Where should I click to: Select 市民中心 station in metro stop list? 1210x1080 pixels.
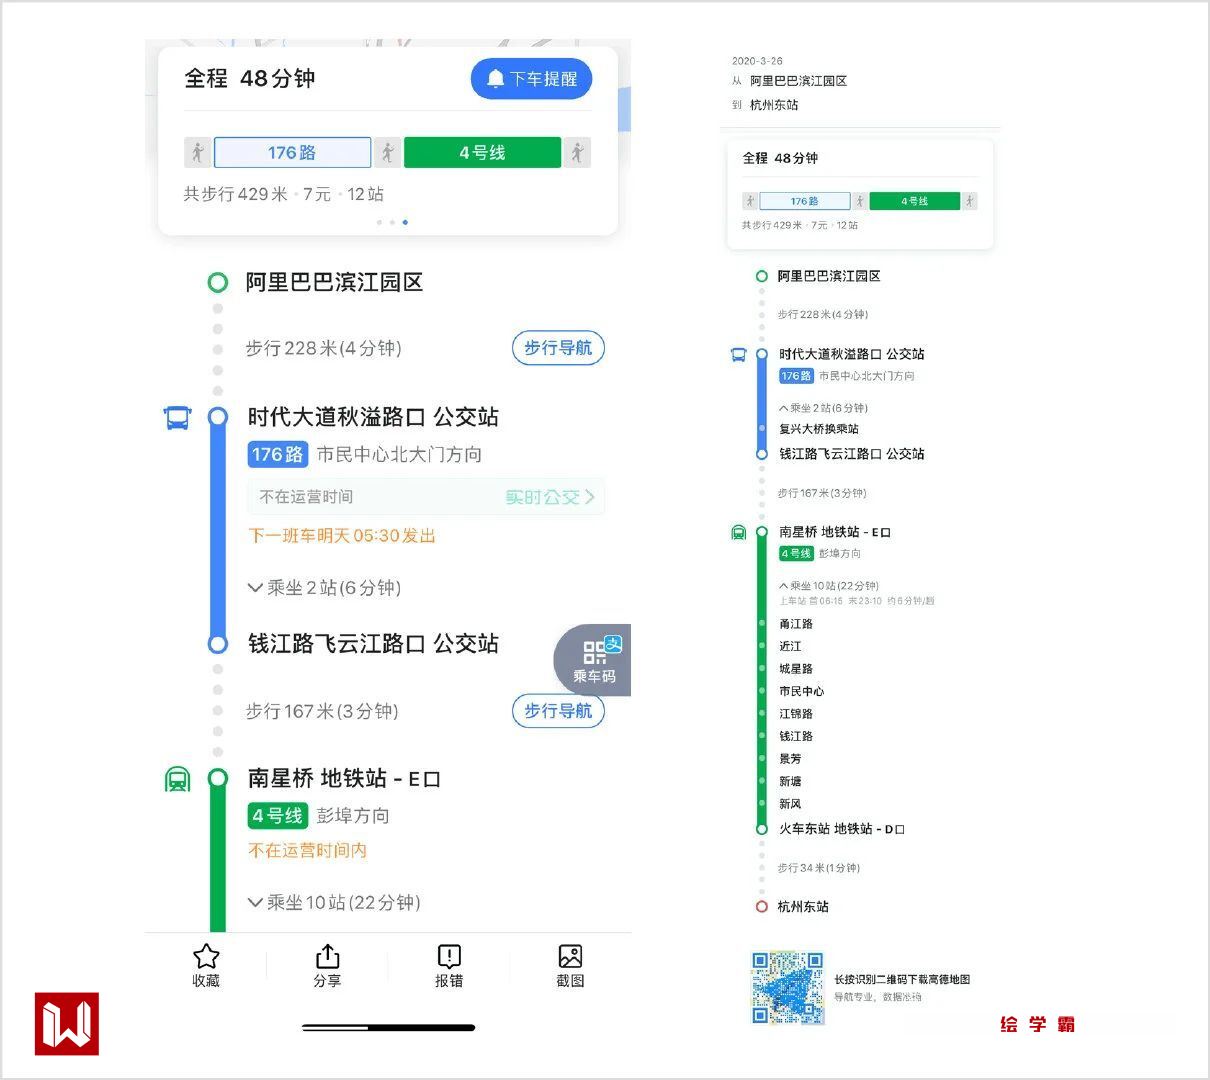pyautogui.click(x=802, y=691)
